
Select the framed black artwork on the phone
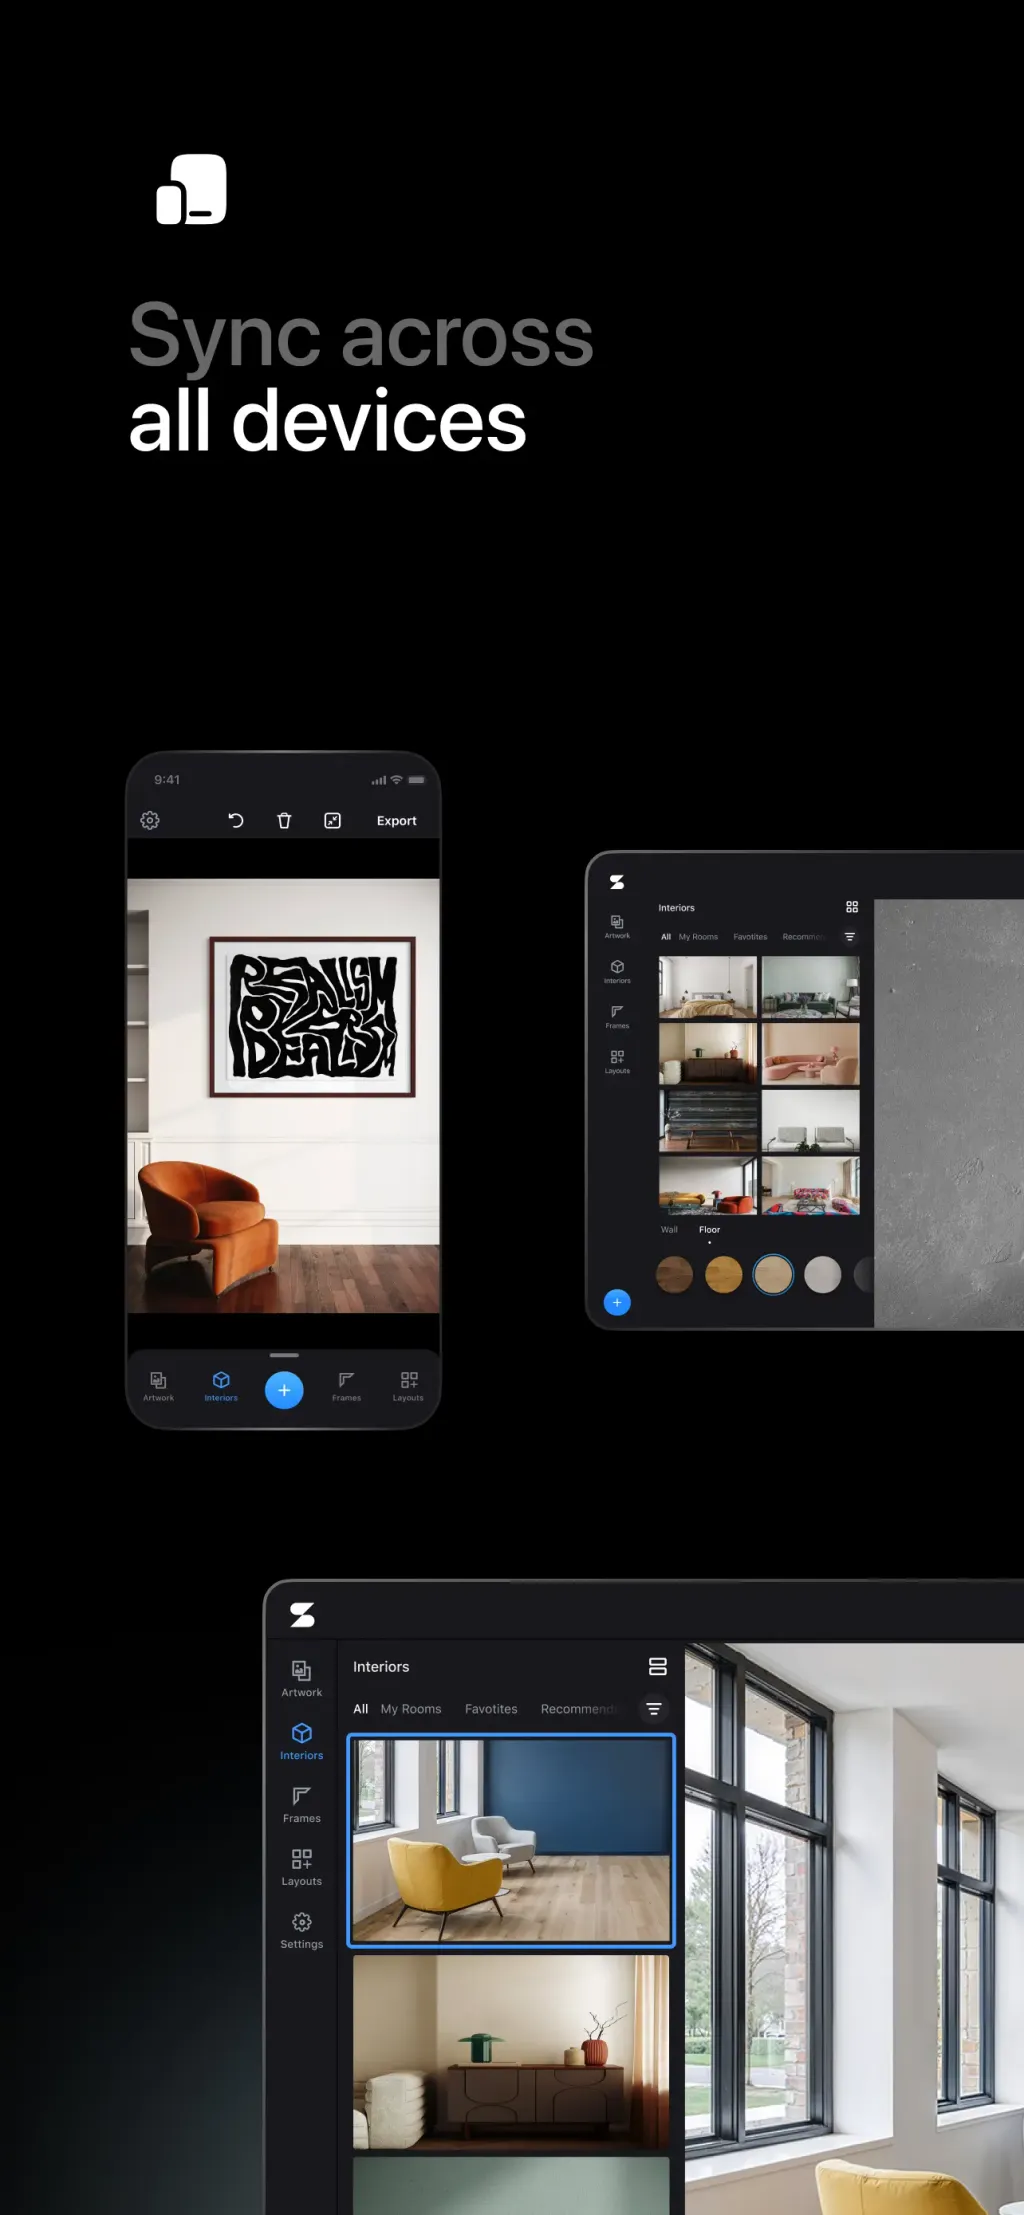[x=312, y=1016]
